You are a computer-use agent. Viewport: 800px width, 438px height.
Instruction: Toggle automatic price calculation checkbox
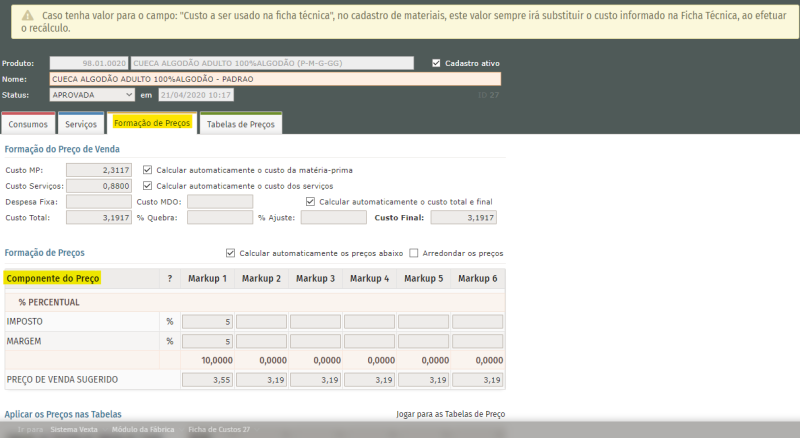pyautogui.click(x=231, y=253)
